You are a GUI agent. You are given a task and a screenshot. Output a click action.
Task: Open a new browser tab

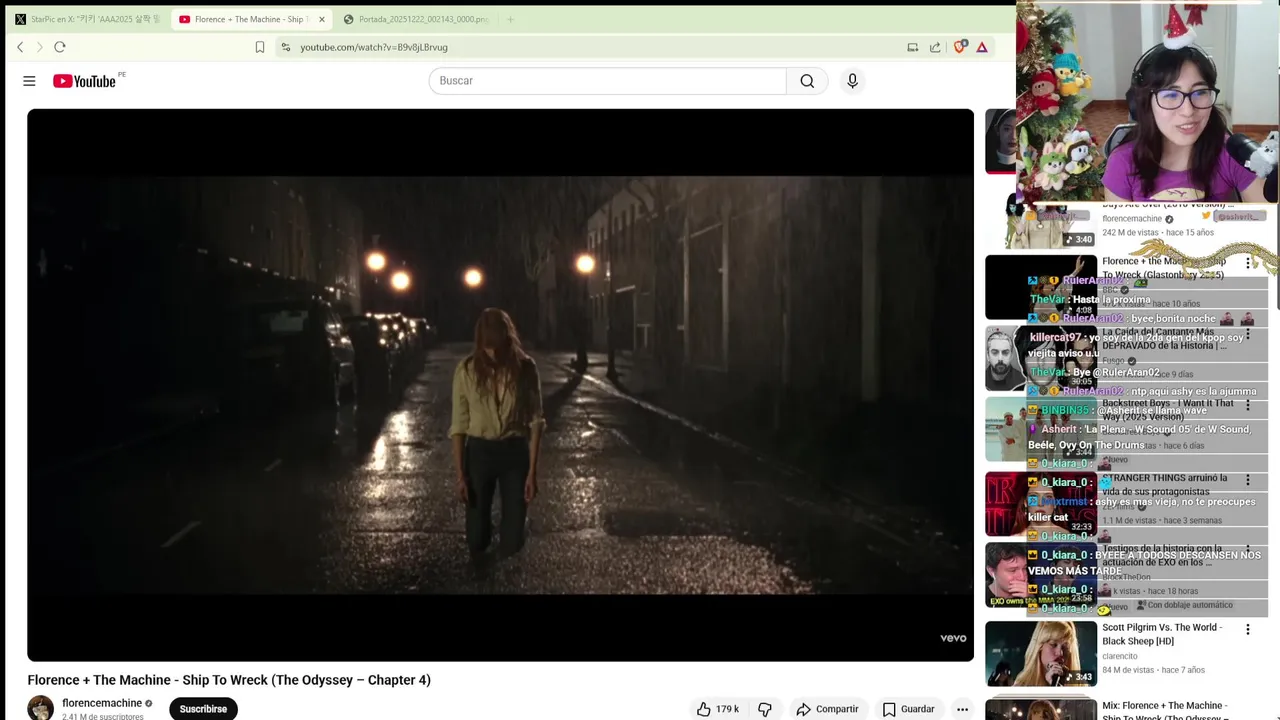[x=510, y=19]
